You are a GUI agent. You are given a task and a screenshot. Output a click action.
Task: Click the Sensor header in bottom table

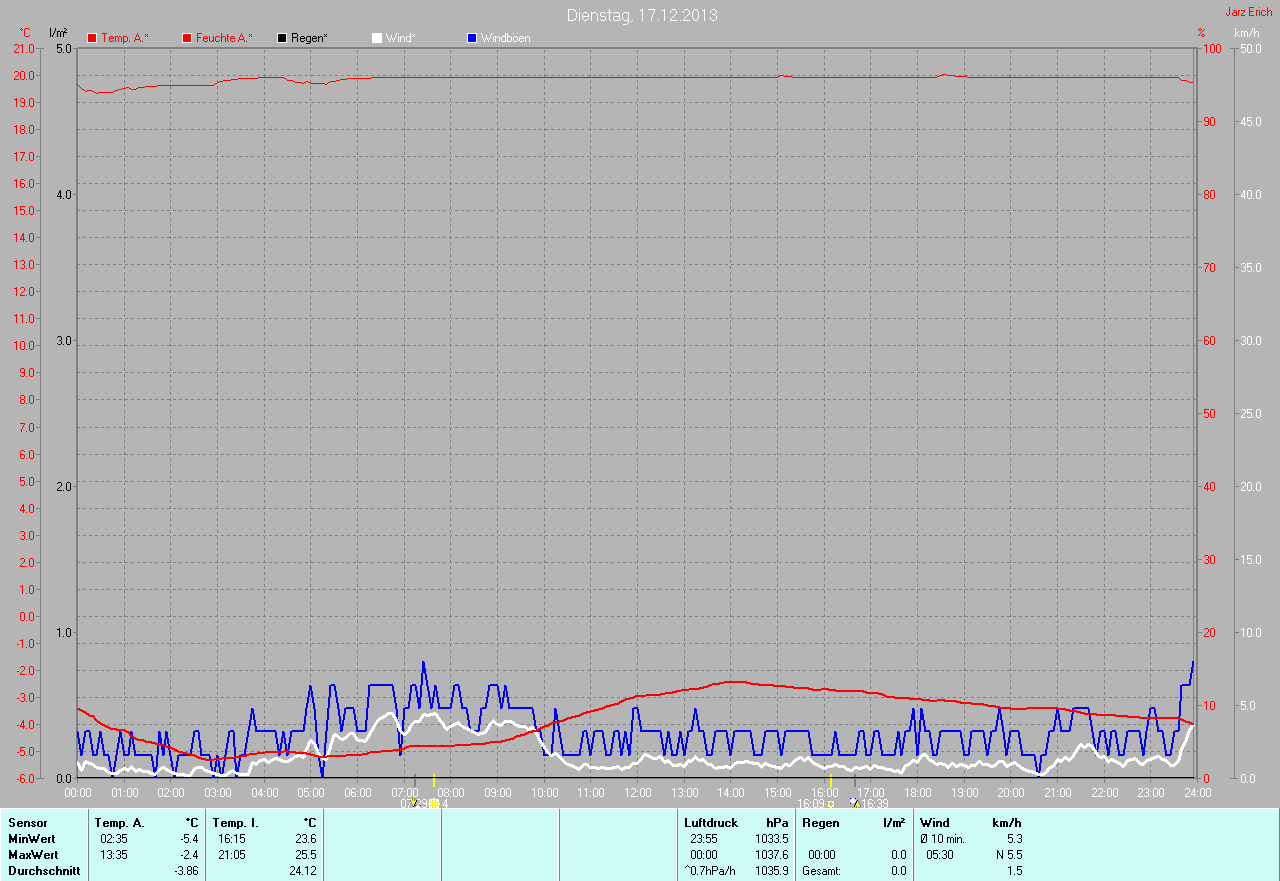coord(27,823)
